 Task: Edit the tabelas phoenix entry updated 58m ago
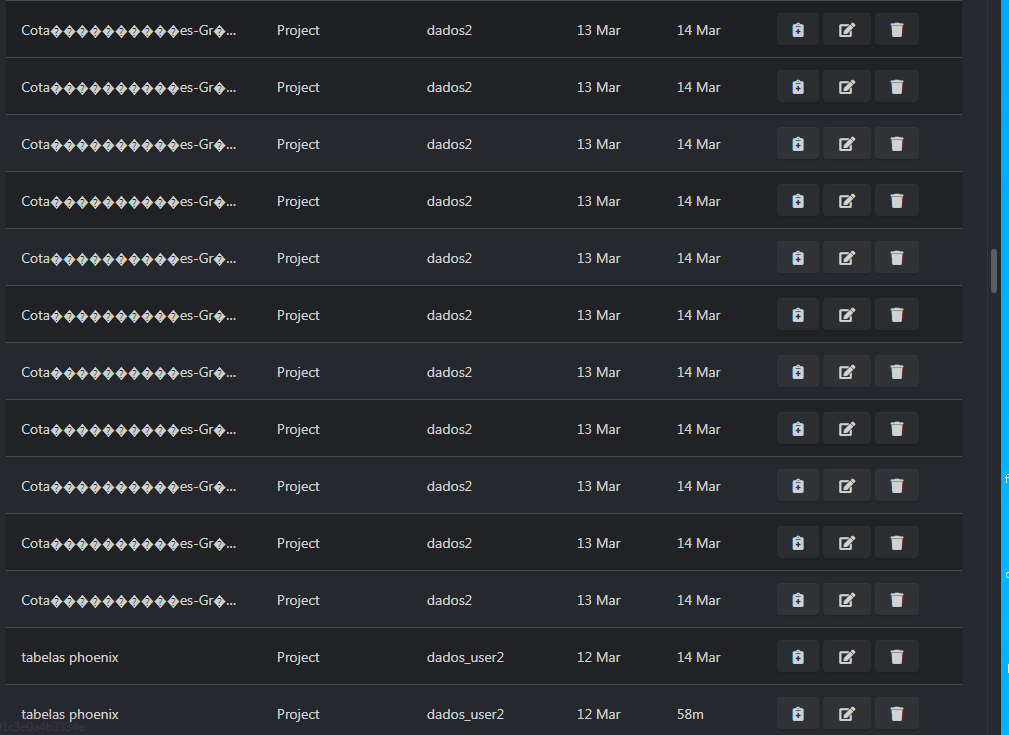pyautogui.click(x=846, y=714)
